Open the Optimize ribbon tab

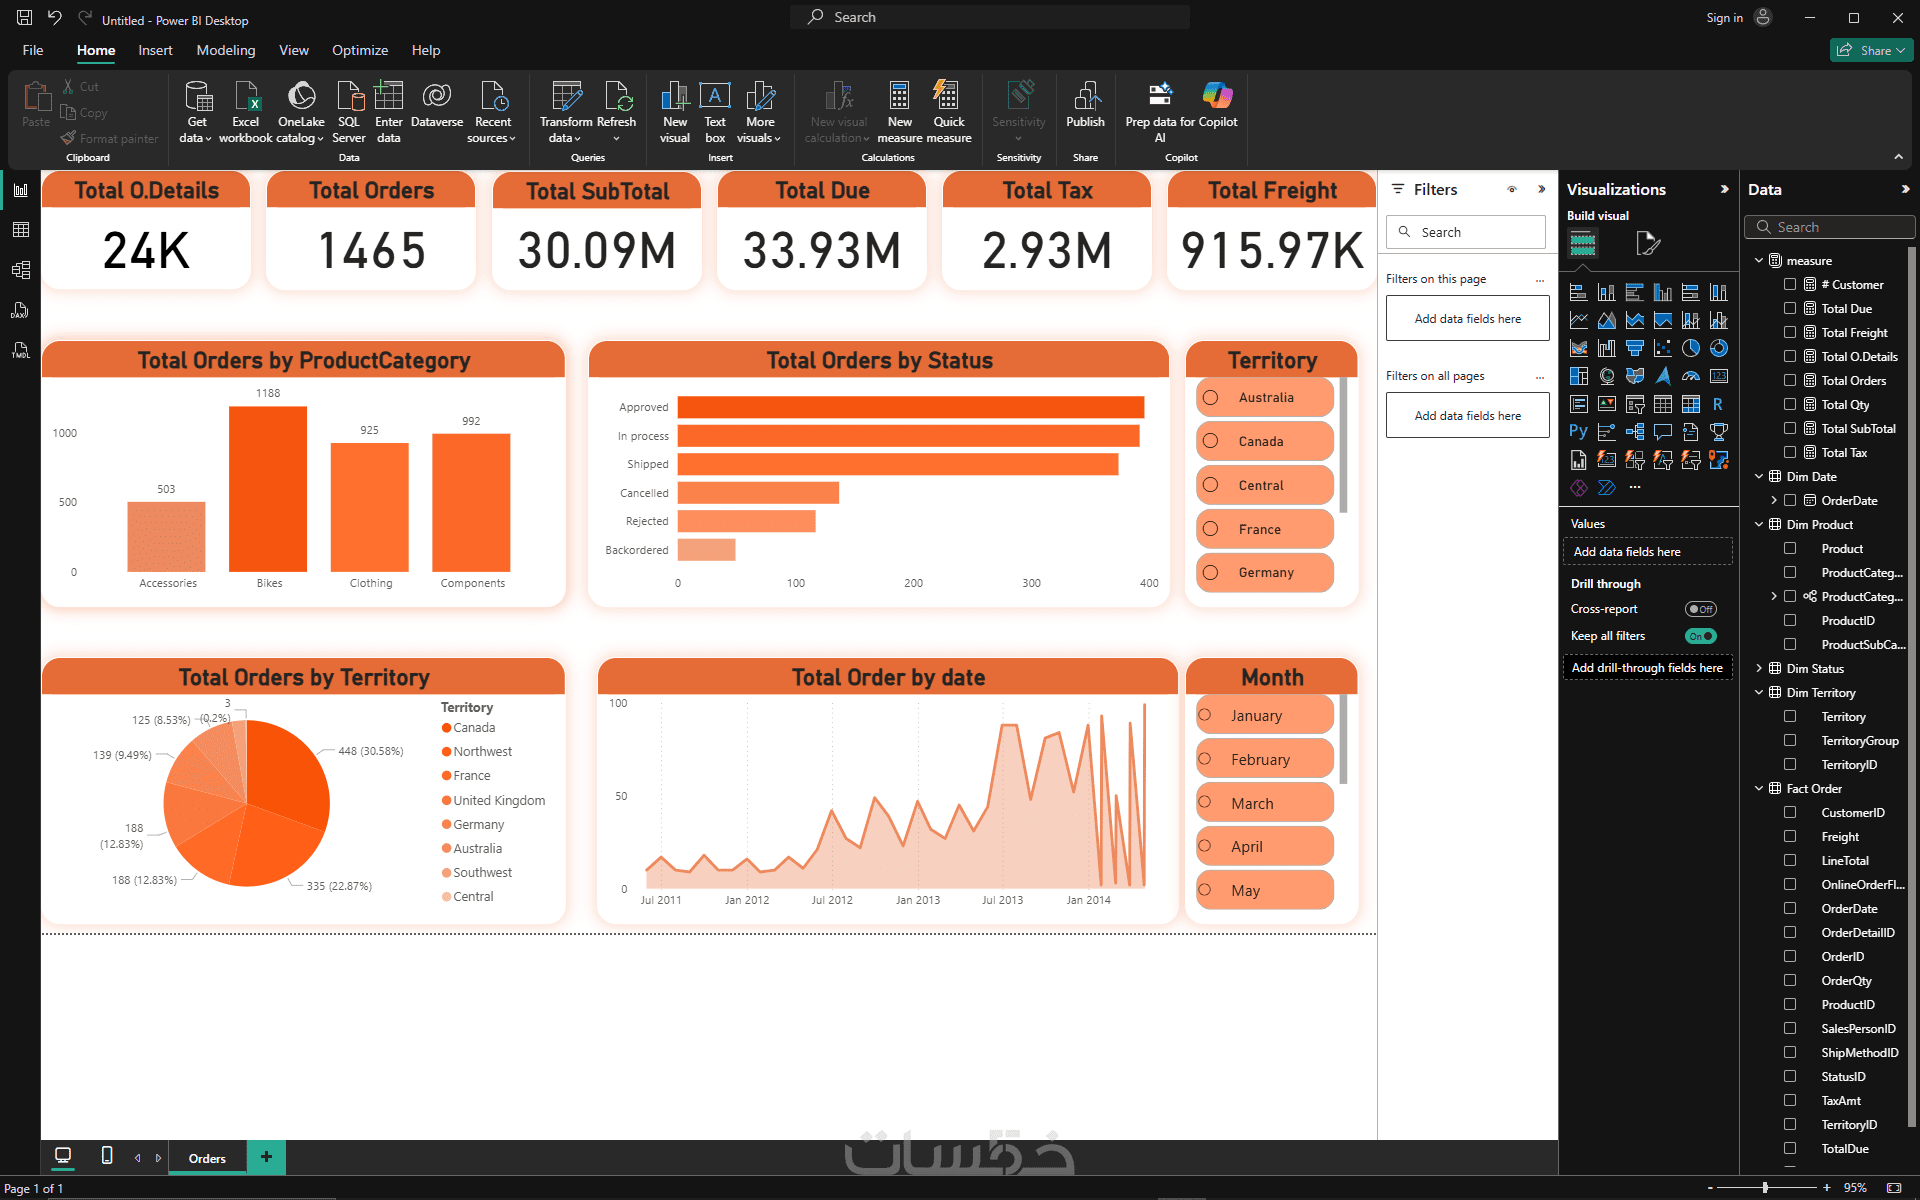point(359,50)
